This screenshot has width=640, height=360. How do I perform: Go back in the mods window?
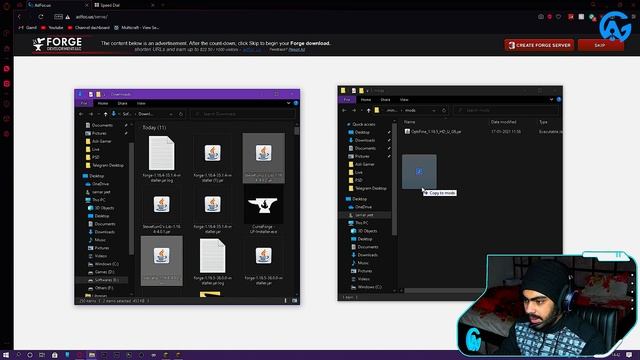[344, 110]
